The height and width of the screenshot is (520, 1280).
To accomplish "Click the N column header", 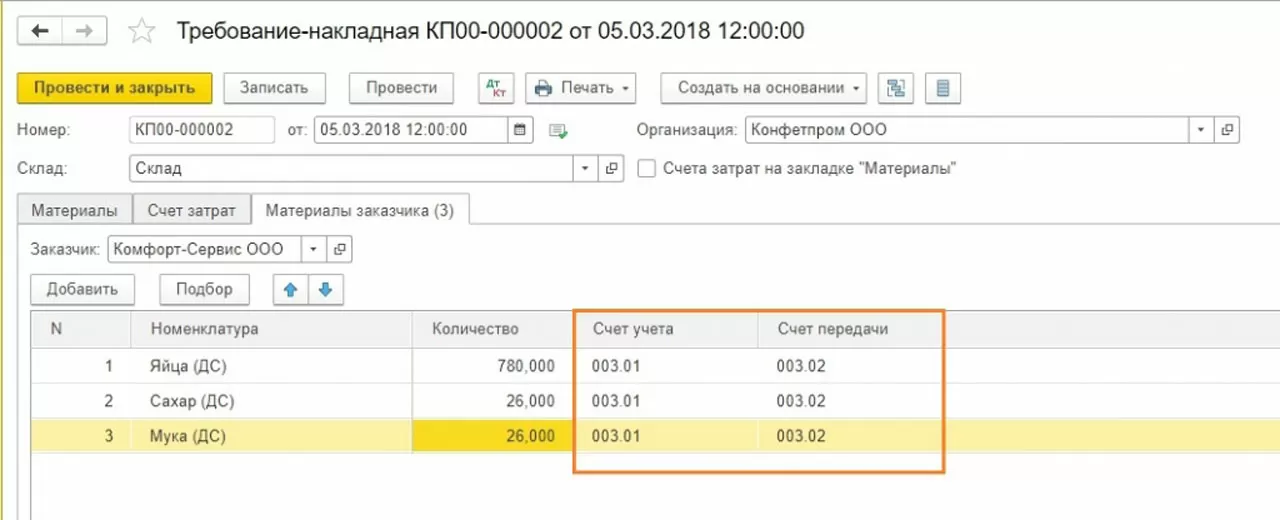I will click(81, 329).
